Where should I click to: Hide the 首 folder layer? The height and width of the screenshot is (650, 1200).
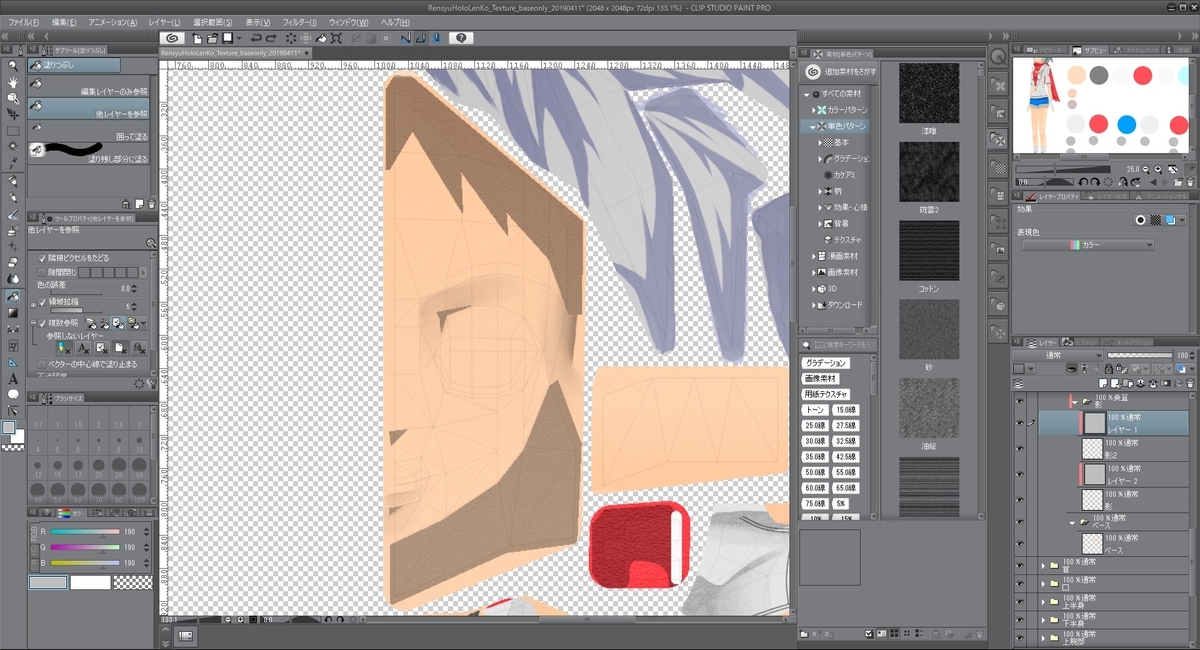click(1019, 566)
